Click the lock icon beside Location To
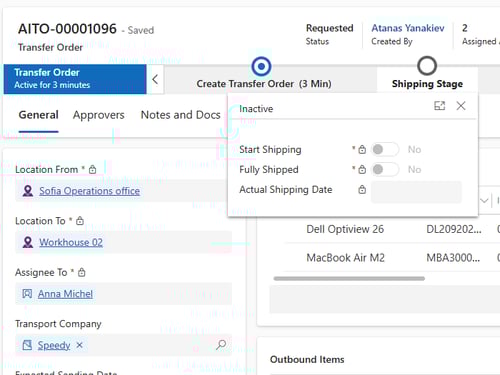 click(x=80, y=221)
